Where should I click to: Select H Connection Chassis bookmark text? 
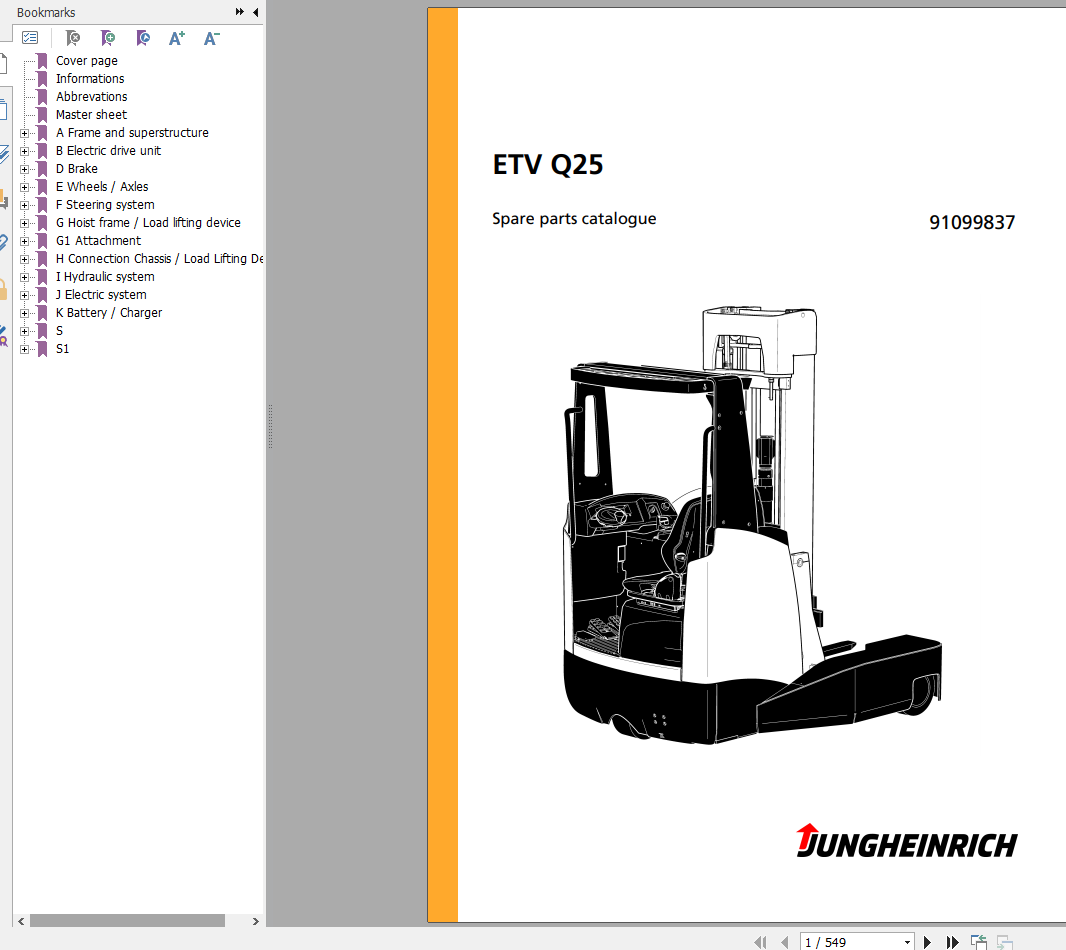[159, 259]
